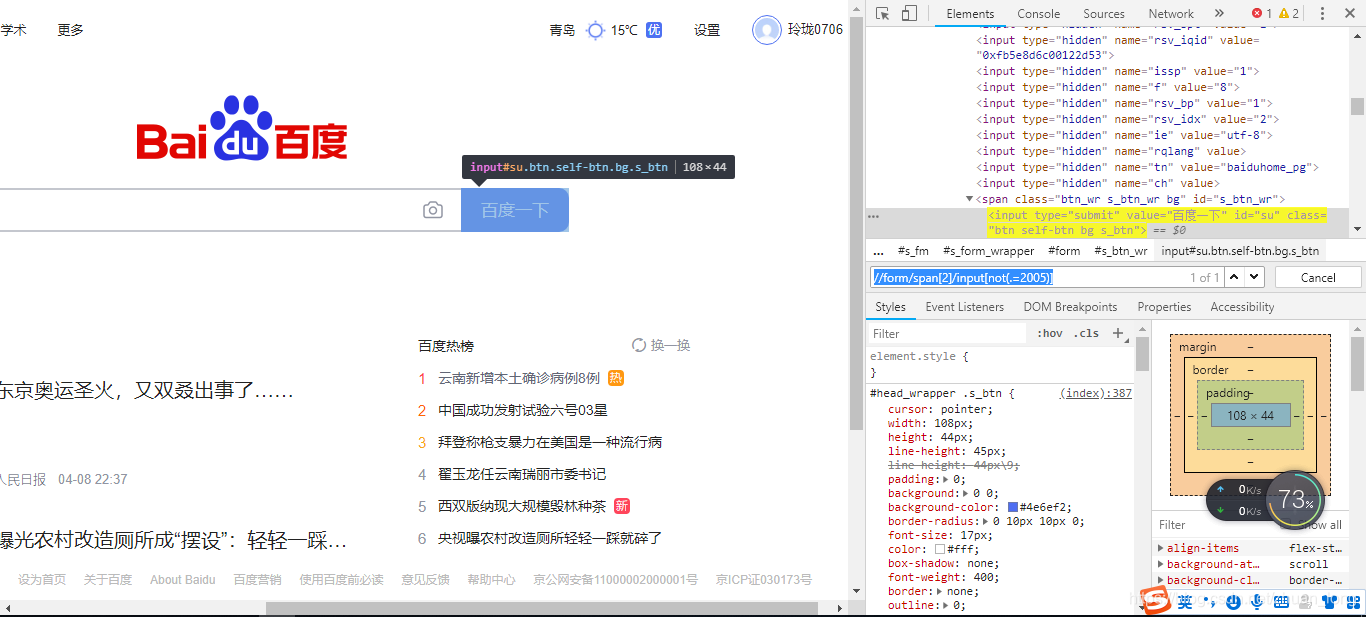Click the camera icon for image search
This screenshot has width=1366, height=617.
click(433, 210)
